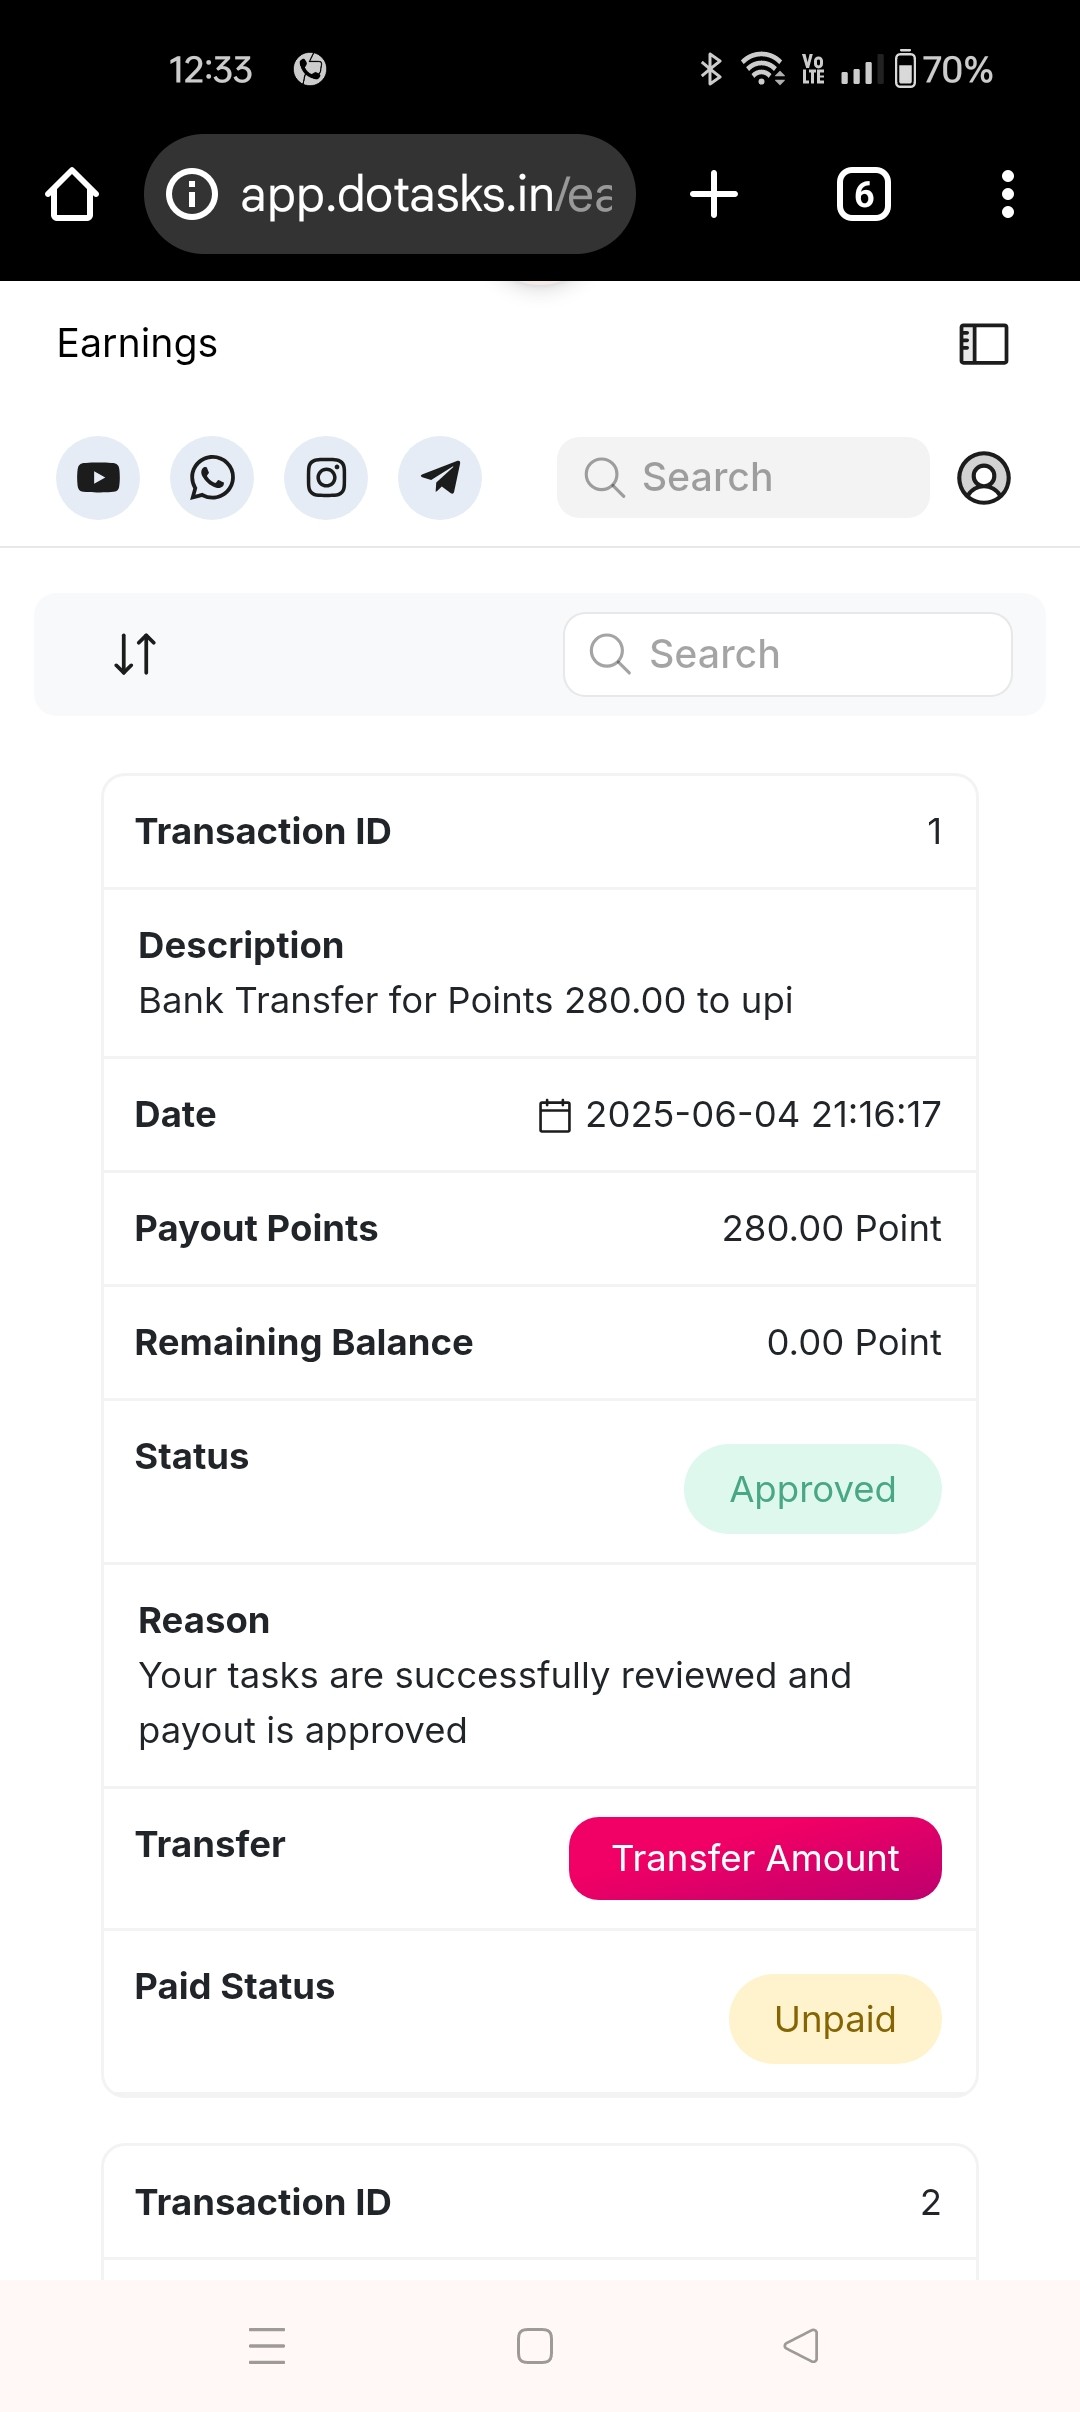
Task: Open the WhatsApp social icon
Action: click(x=212, y=478)
